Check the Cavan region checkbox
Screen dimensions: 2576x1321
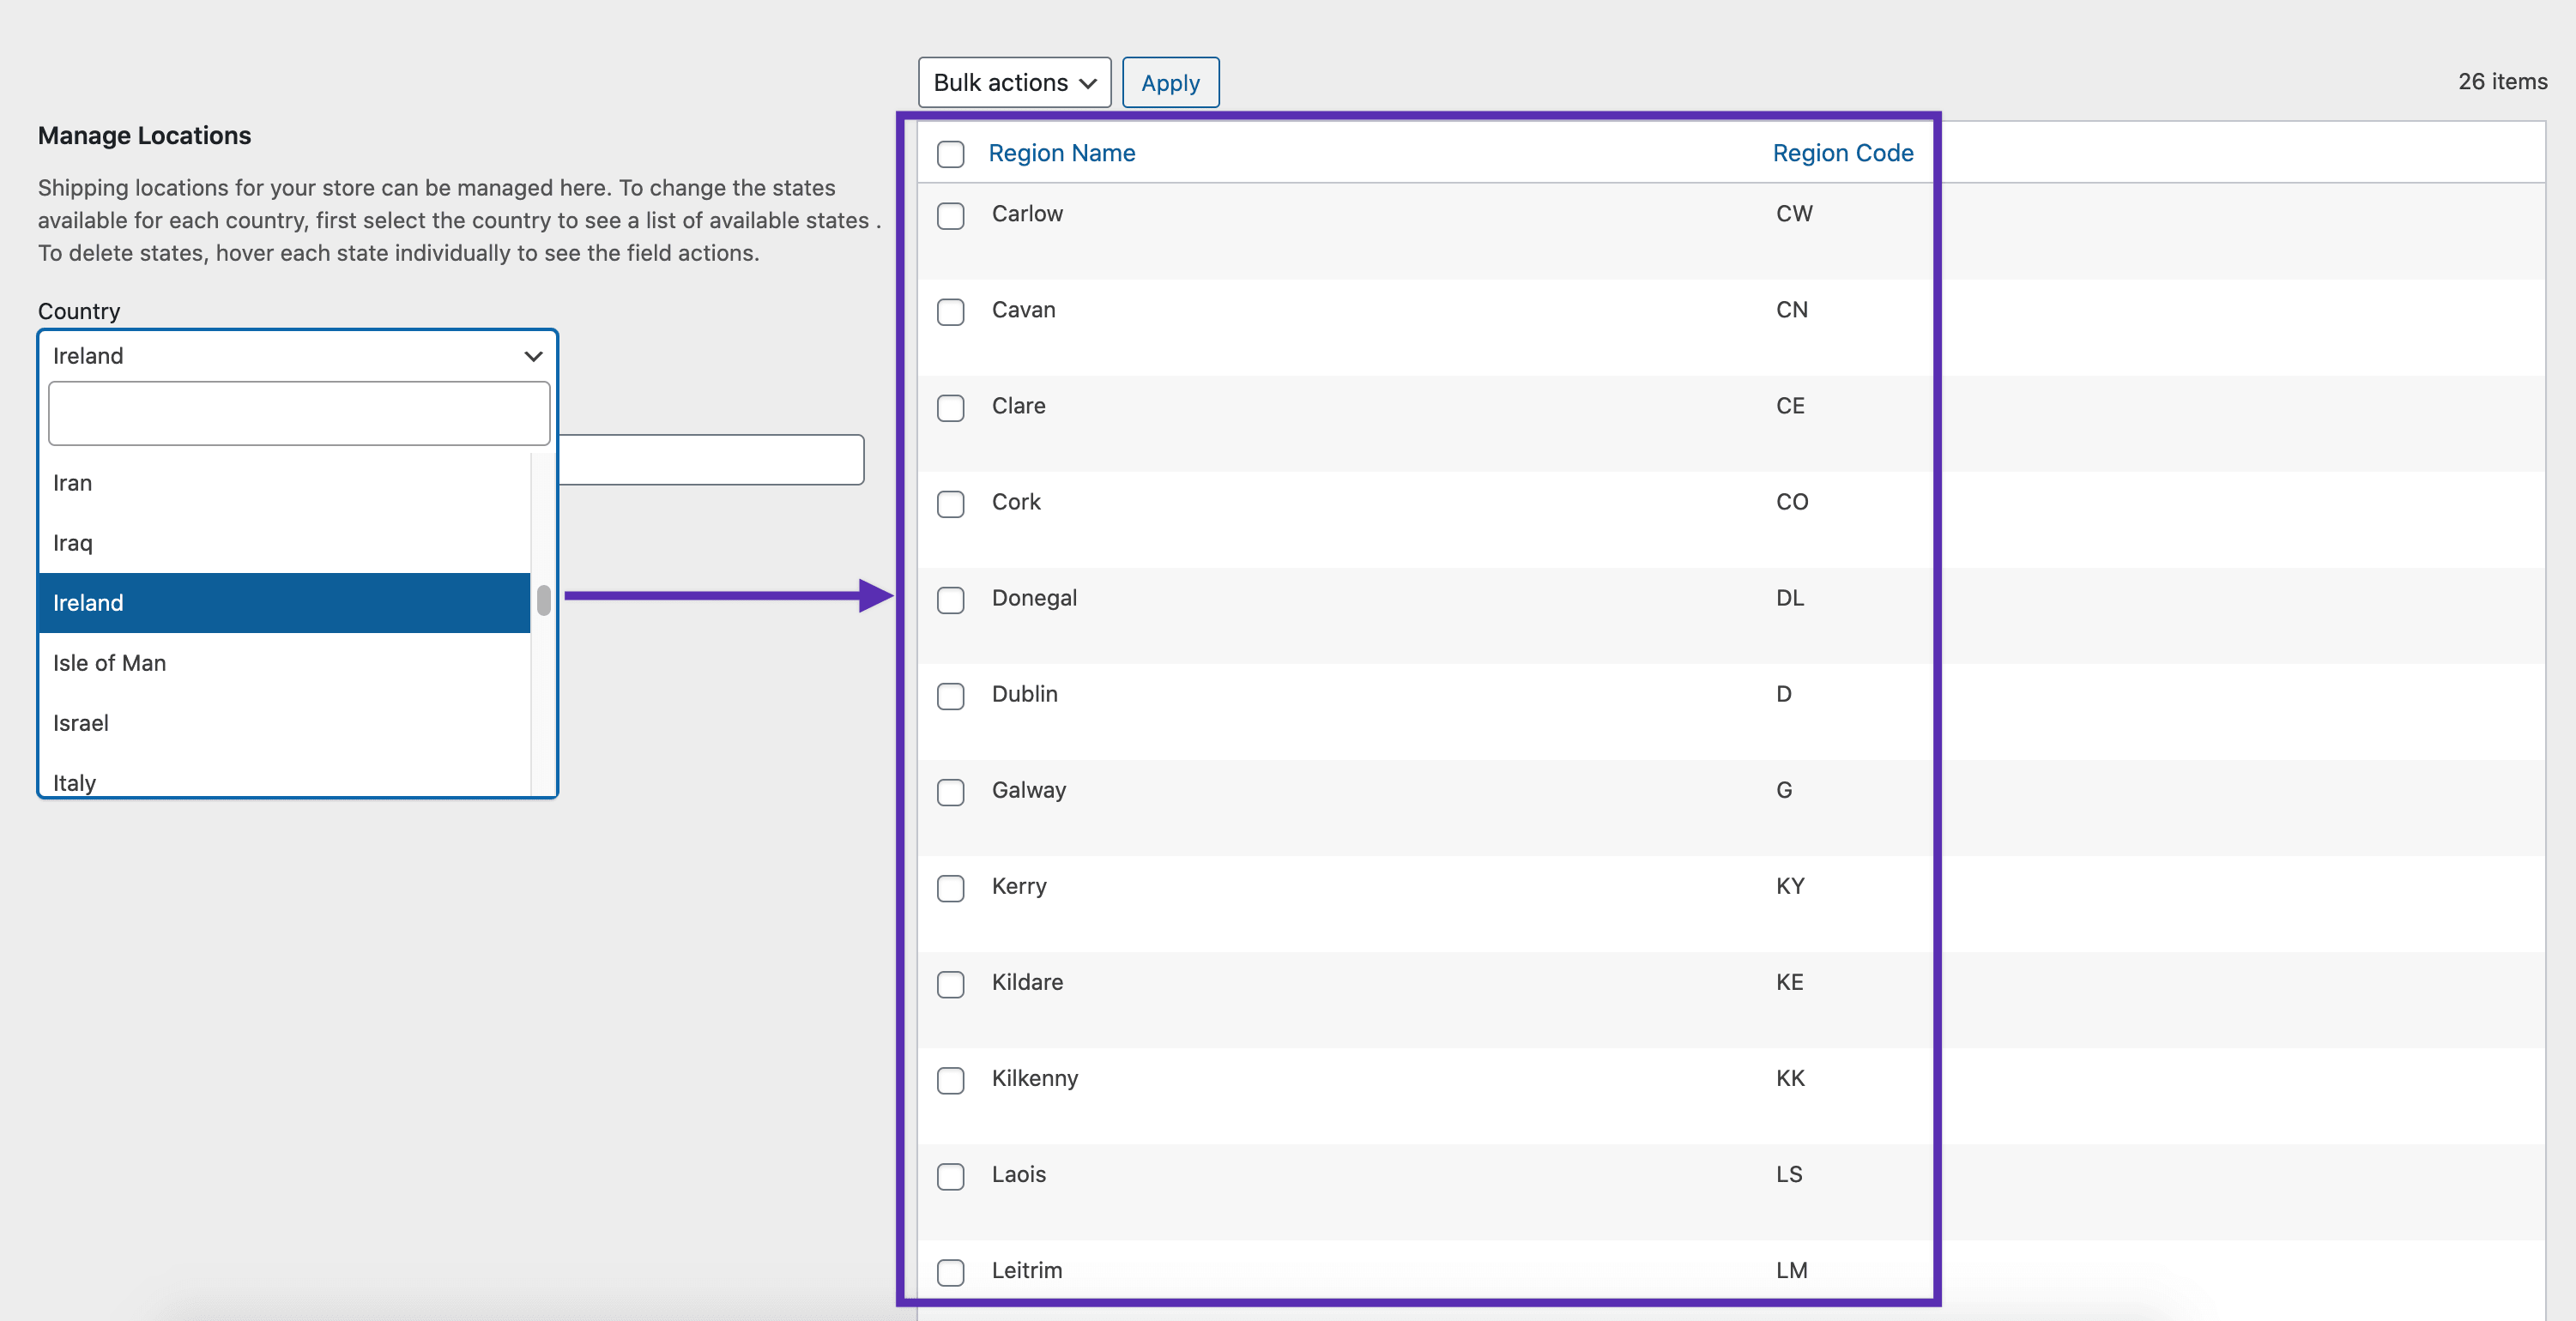pyautogui.click(x=950, y=312)
